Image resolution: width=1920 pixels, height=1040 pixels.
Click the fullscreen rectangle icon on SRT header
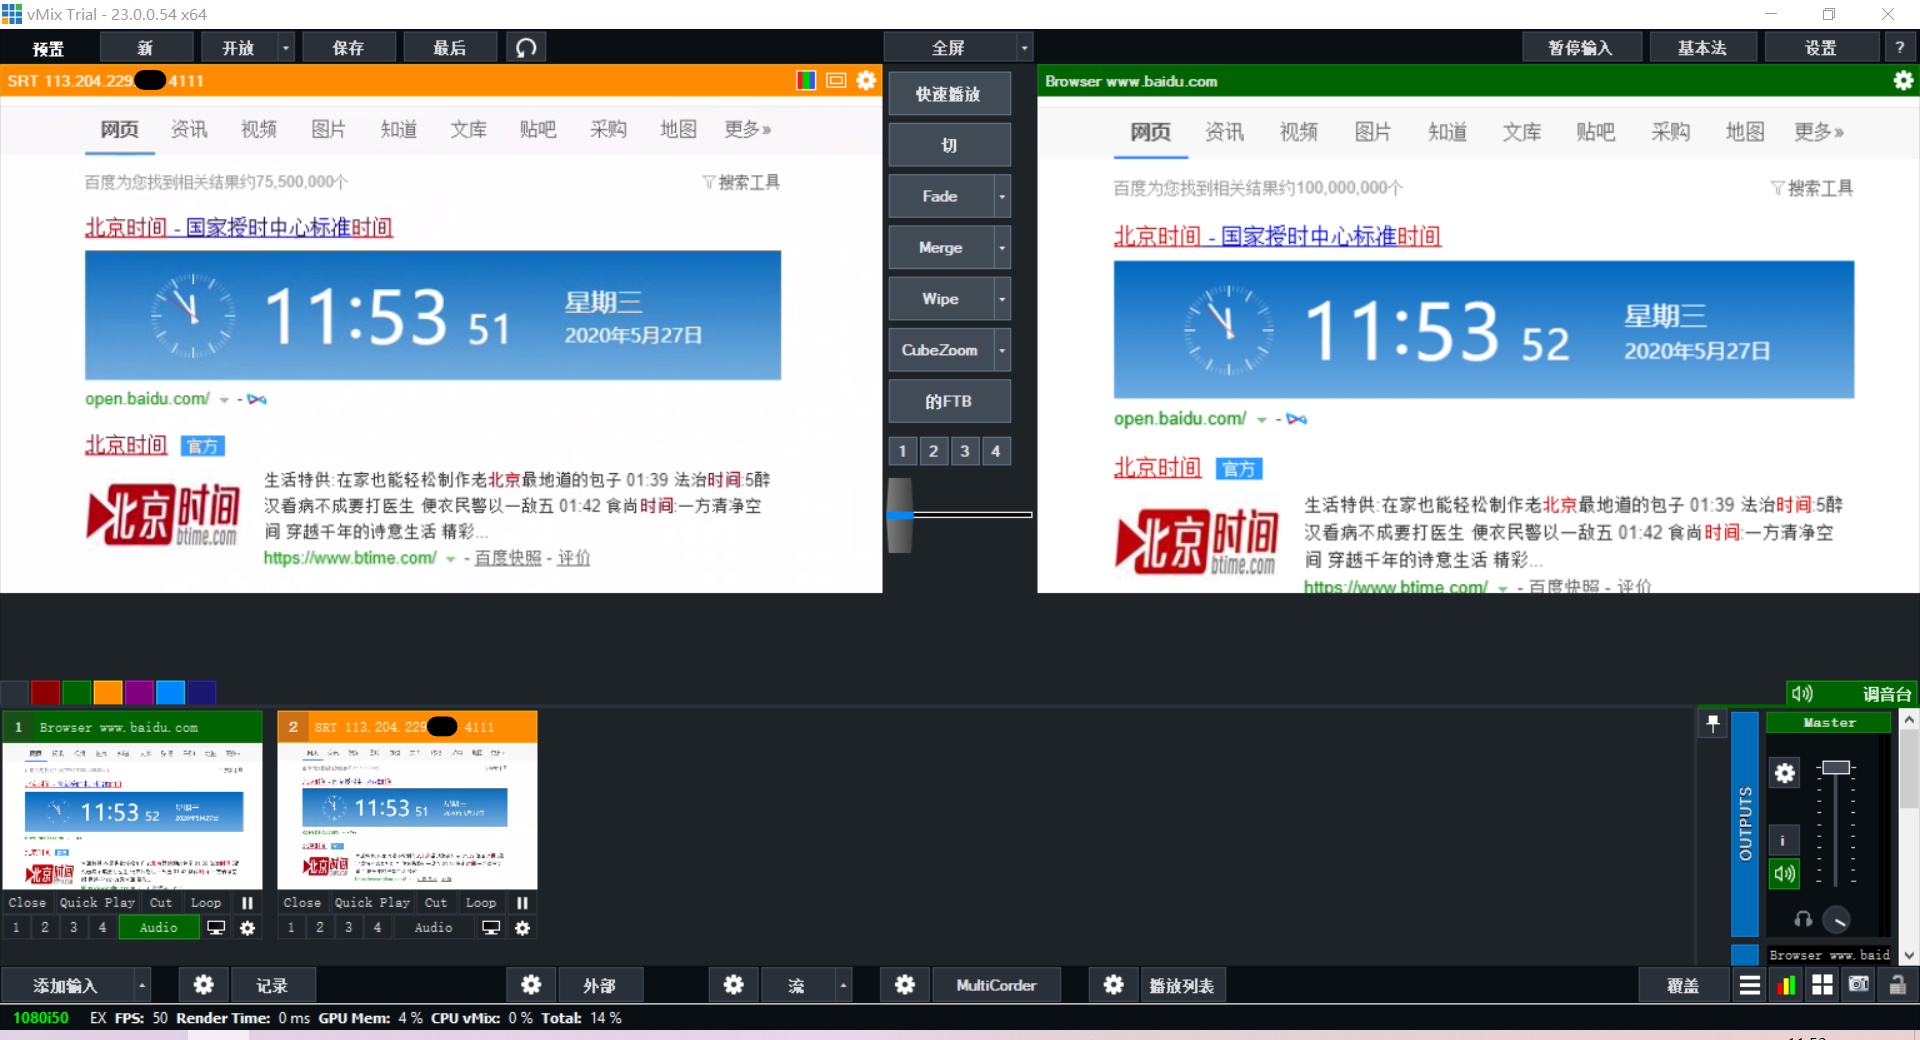836,80
